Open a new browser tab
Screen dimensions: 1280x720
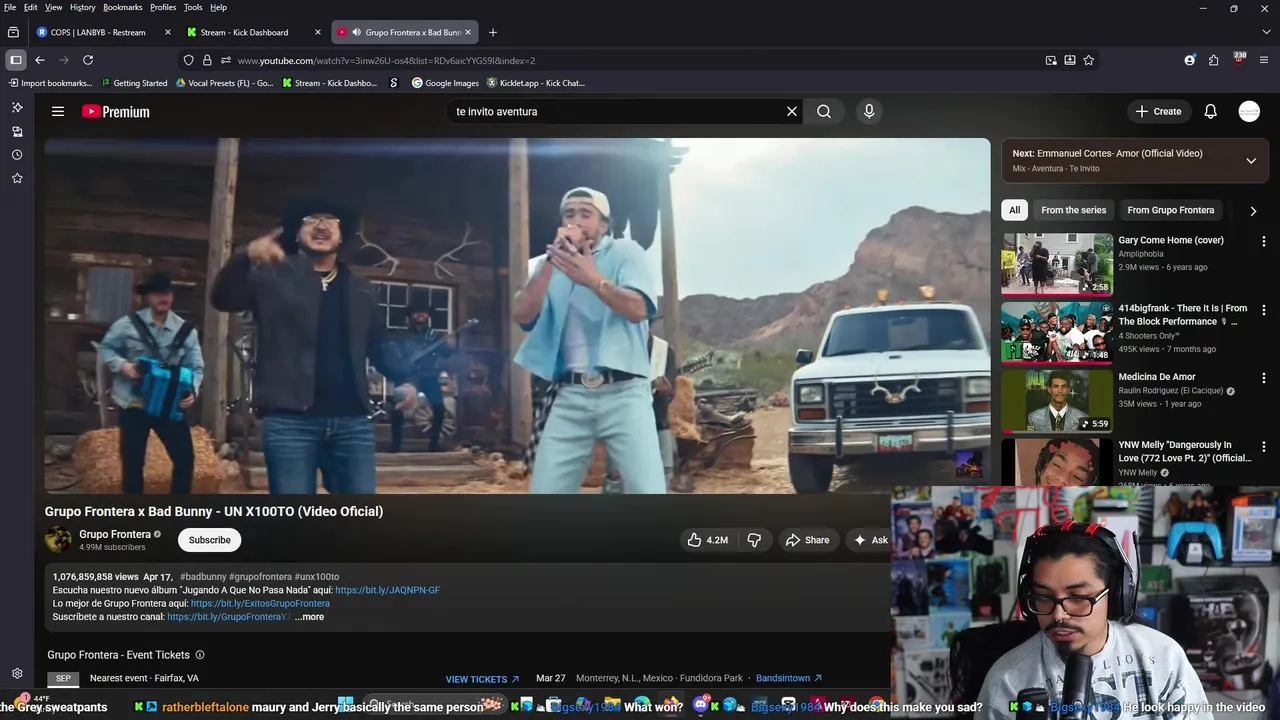point(492,32)
